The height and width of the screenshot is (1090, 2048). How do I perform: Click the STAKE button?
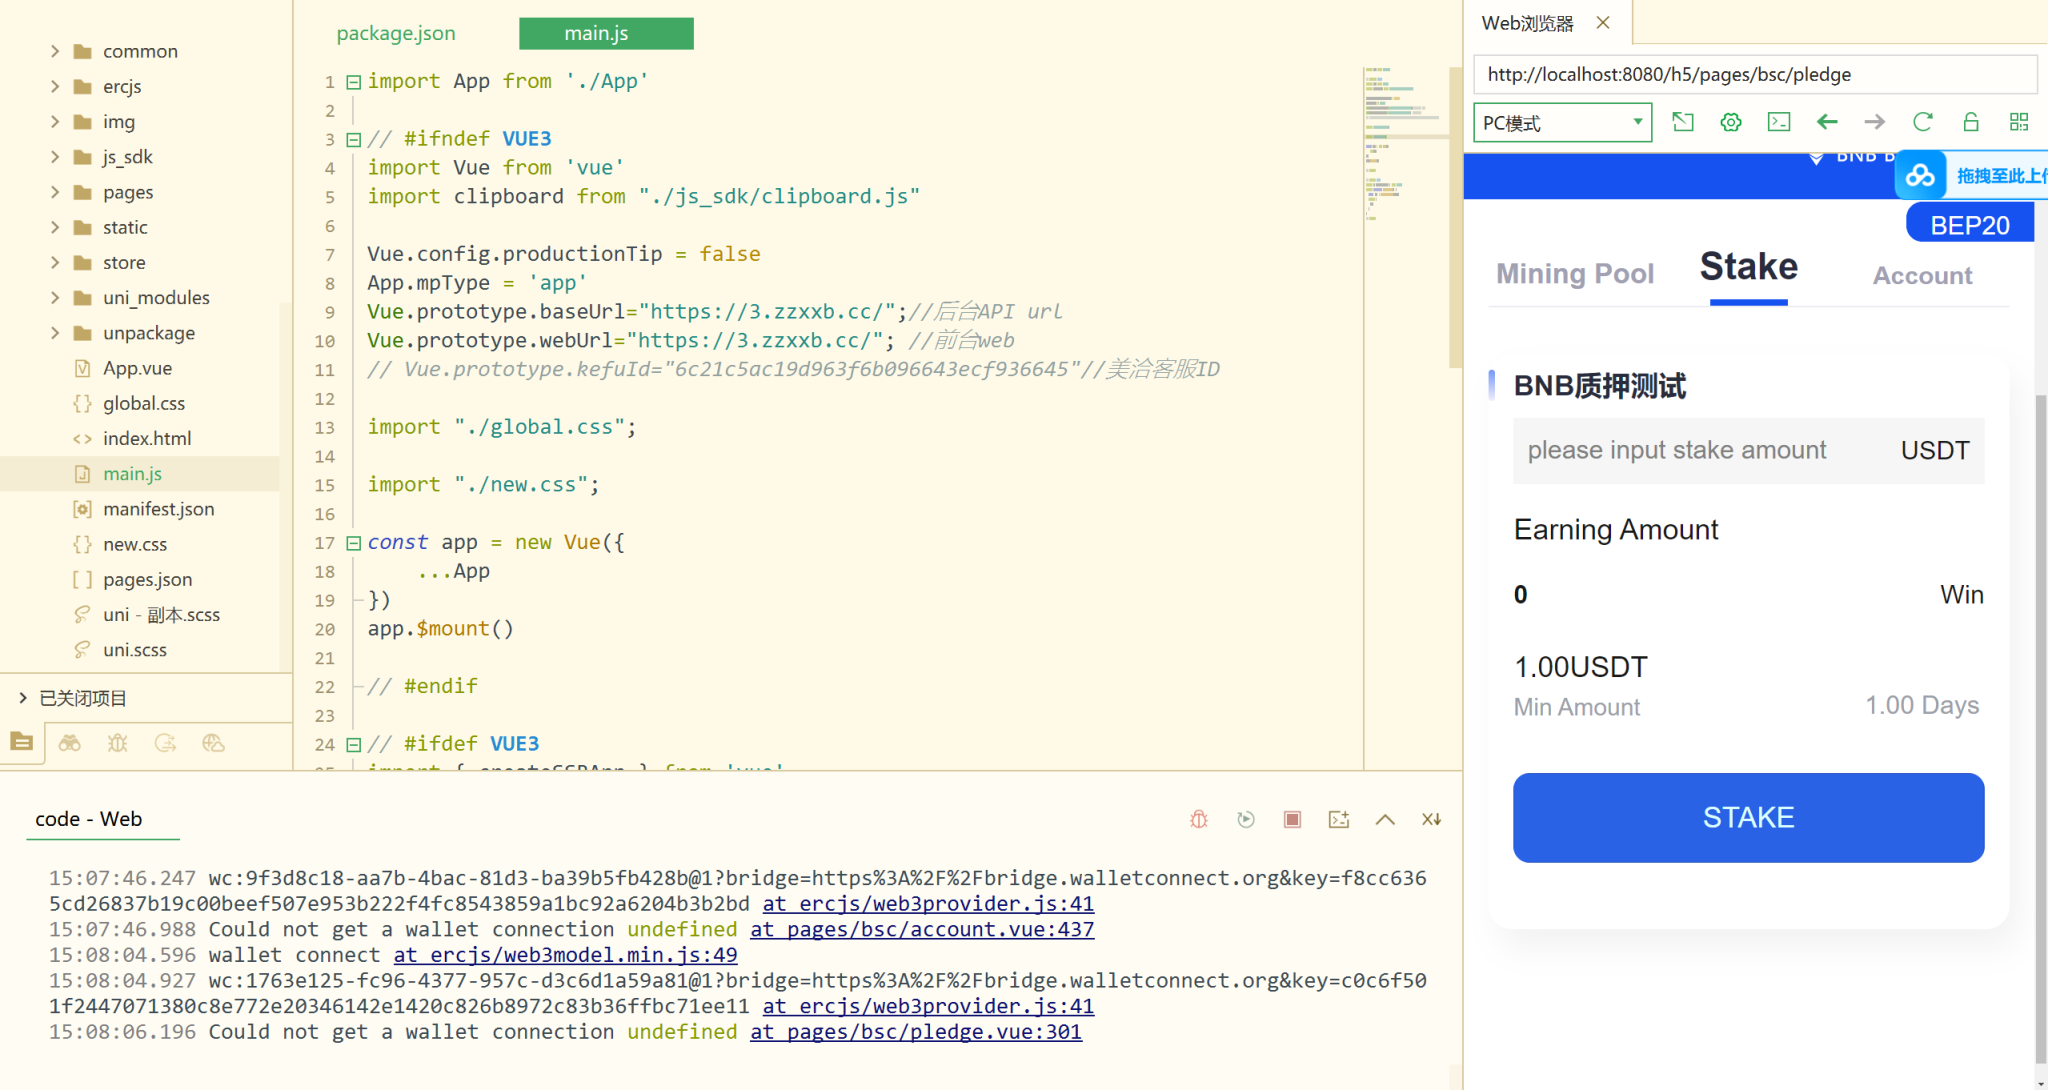[1747, 816]
